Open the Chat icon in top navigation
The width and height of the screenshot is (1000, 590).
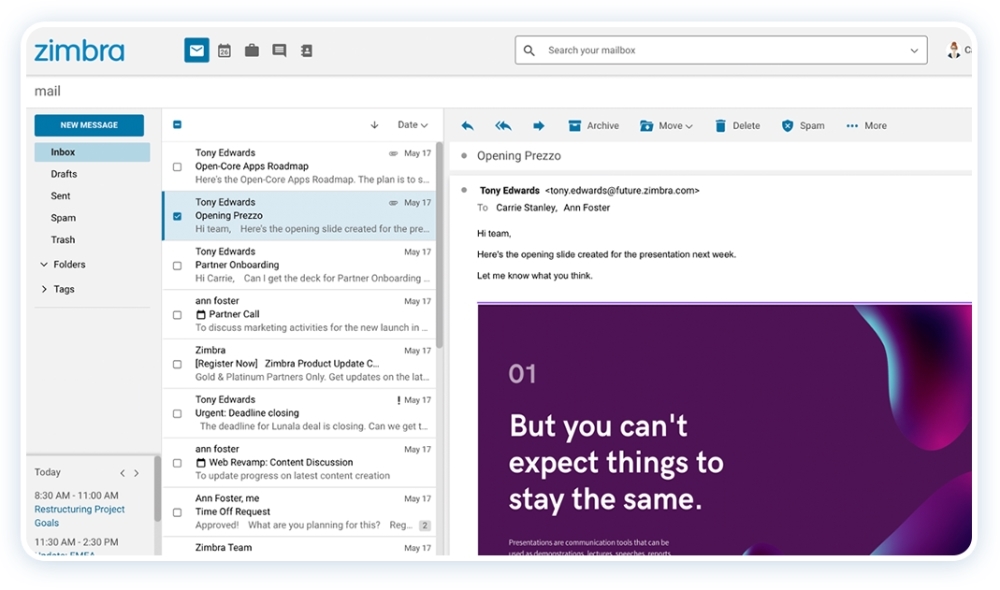click(x=279, y=50)
